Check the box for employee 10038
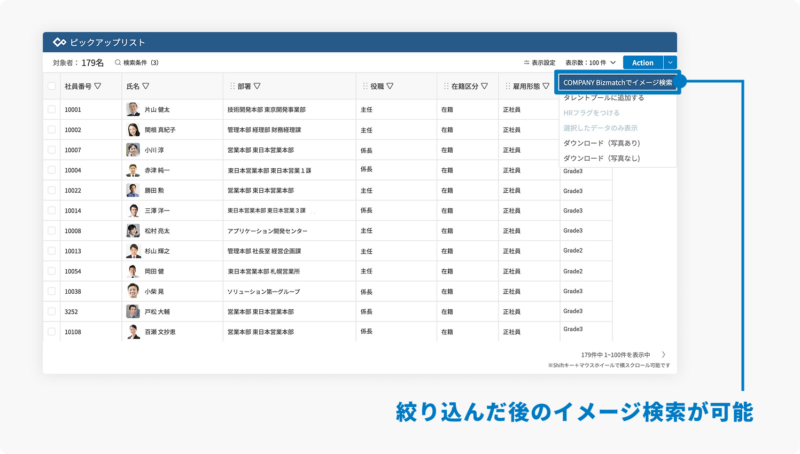 [52, 291]
